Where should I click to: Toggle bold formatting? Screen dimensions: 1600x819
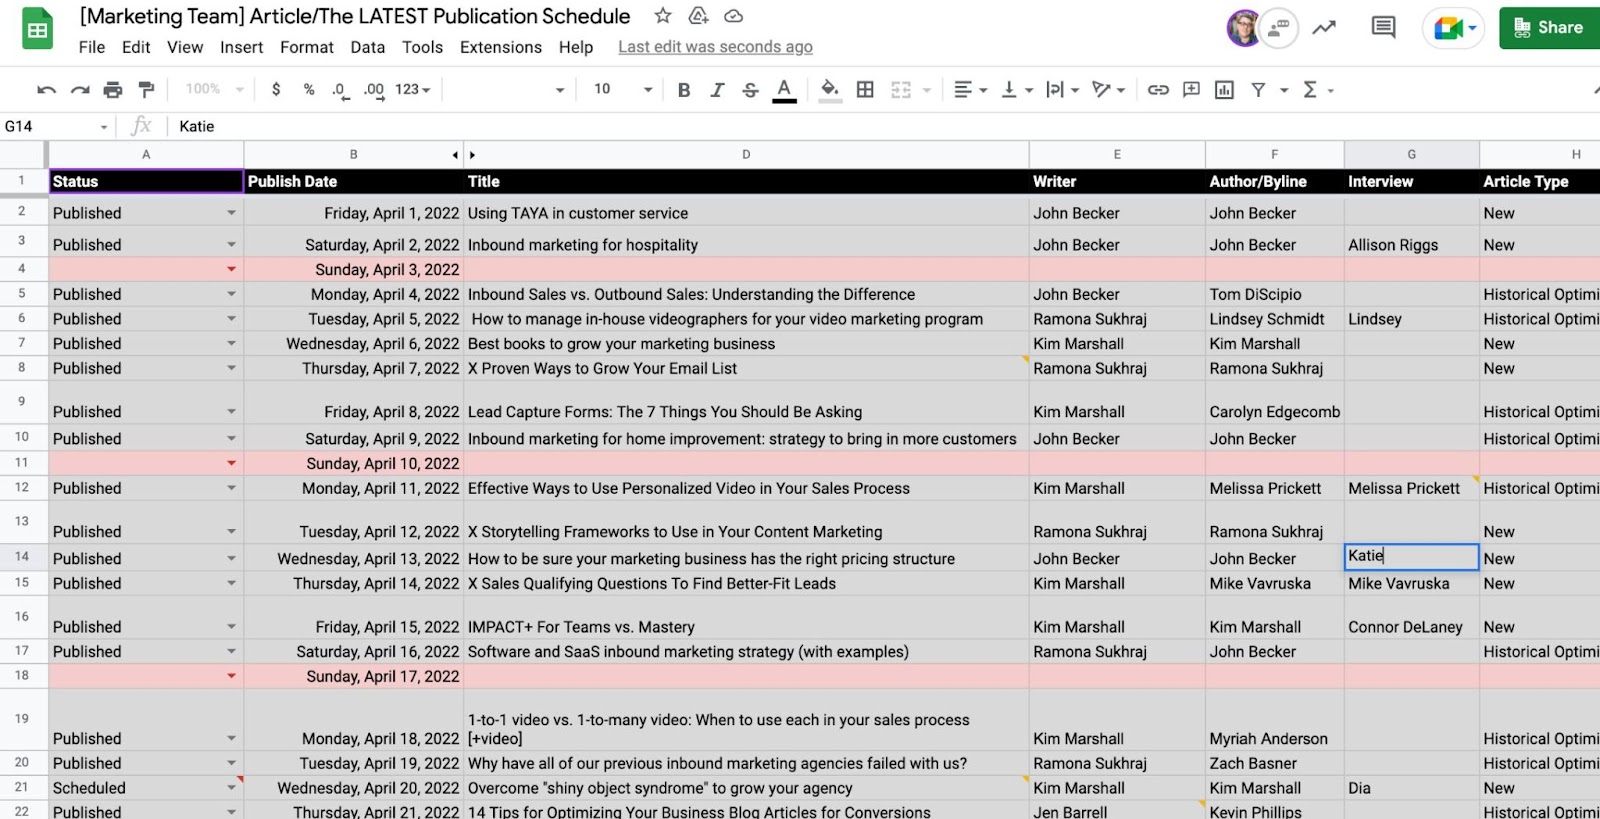[x=684, y=90]
